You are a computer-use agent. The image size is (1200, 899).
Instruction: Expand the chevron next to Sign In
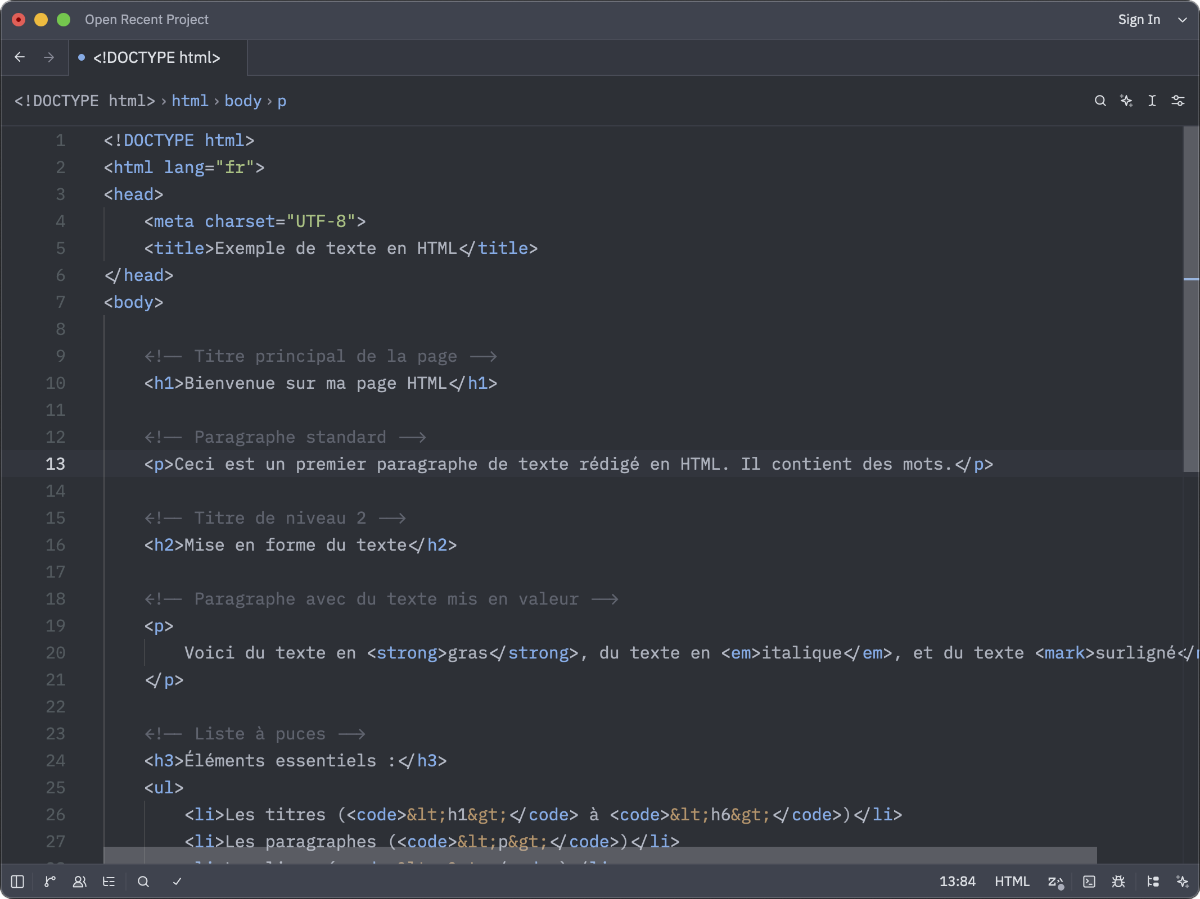[x=1182, y=20]
